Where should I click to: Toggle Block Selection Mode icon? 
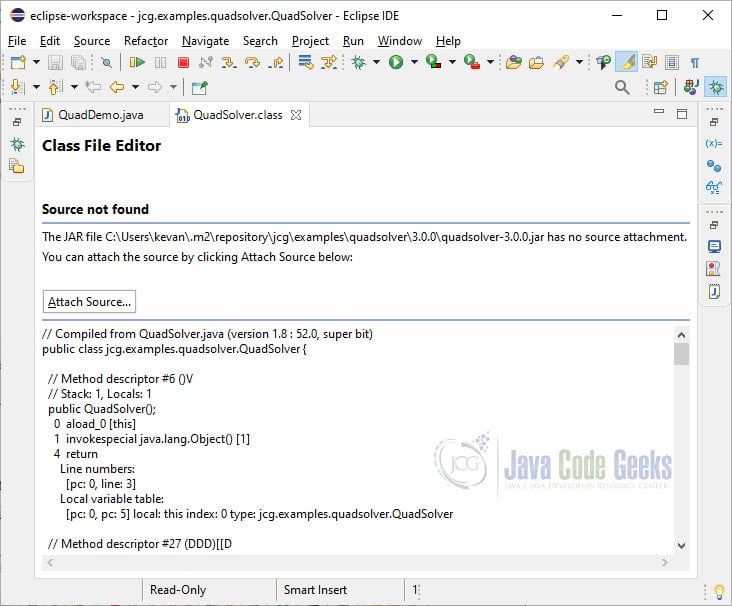click(x=672, y=62)
